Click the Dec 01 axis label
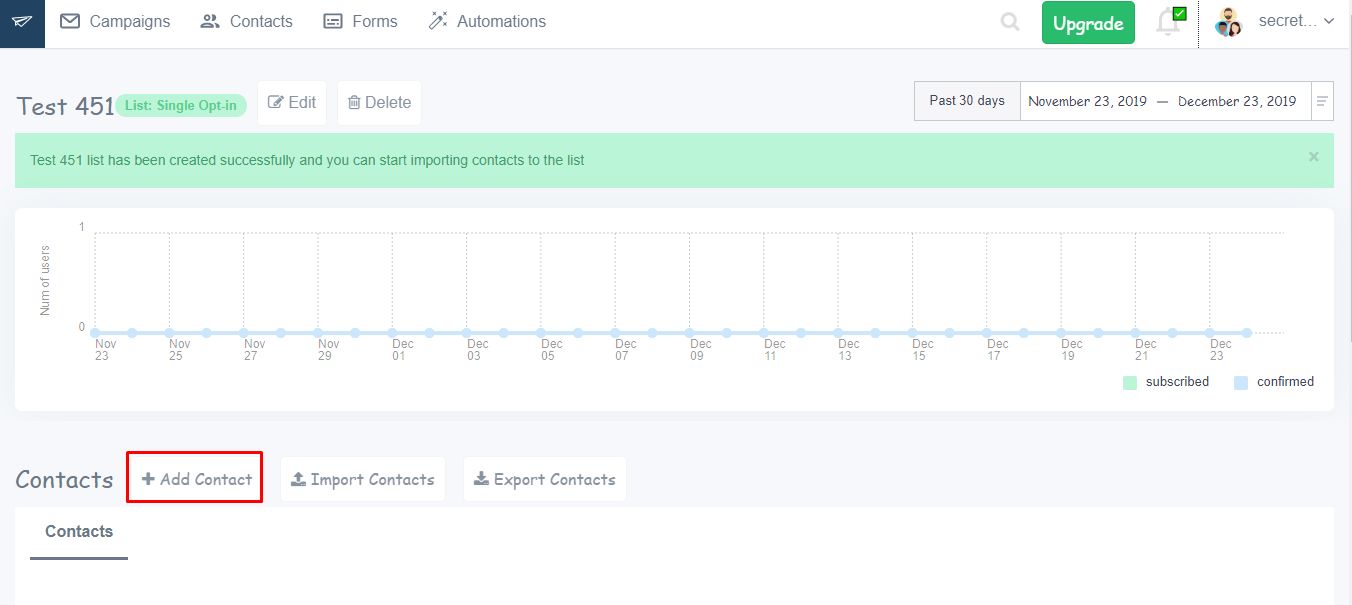 click(x=401, y=350)
